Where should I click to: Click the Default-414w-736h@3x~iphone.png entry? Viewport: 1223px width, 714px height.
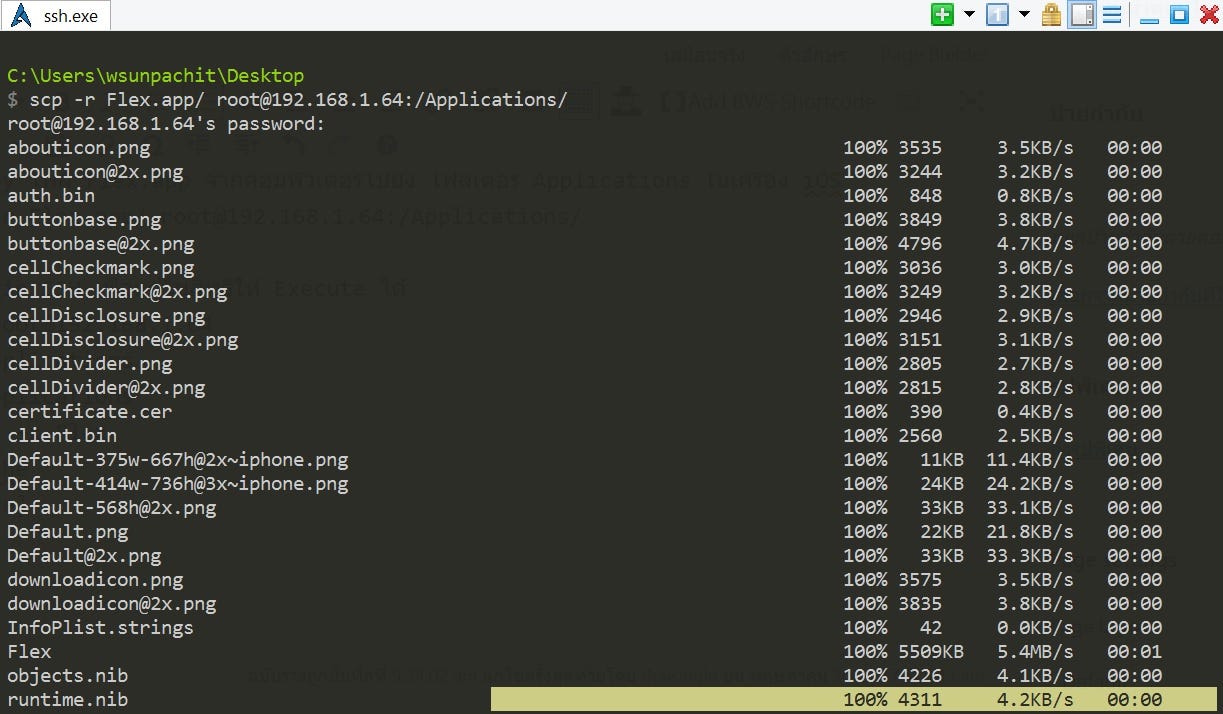(178, 484)
